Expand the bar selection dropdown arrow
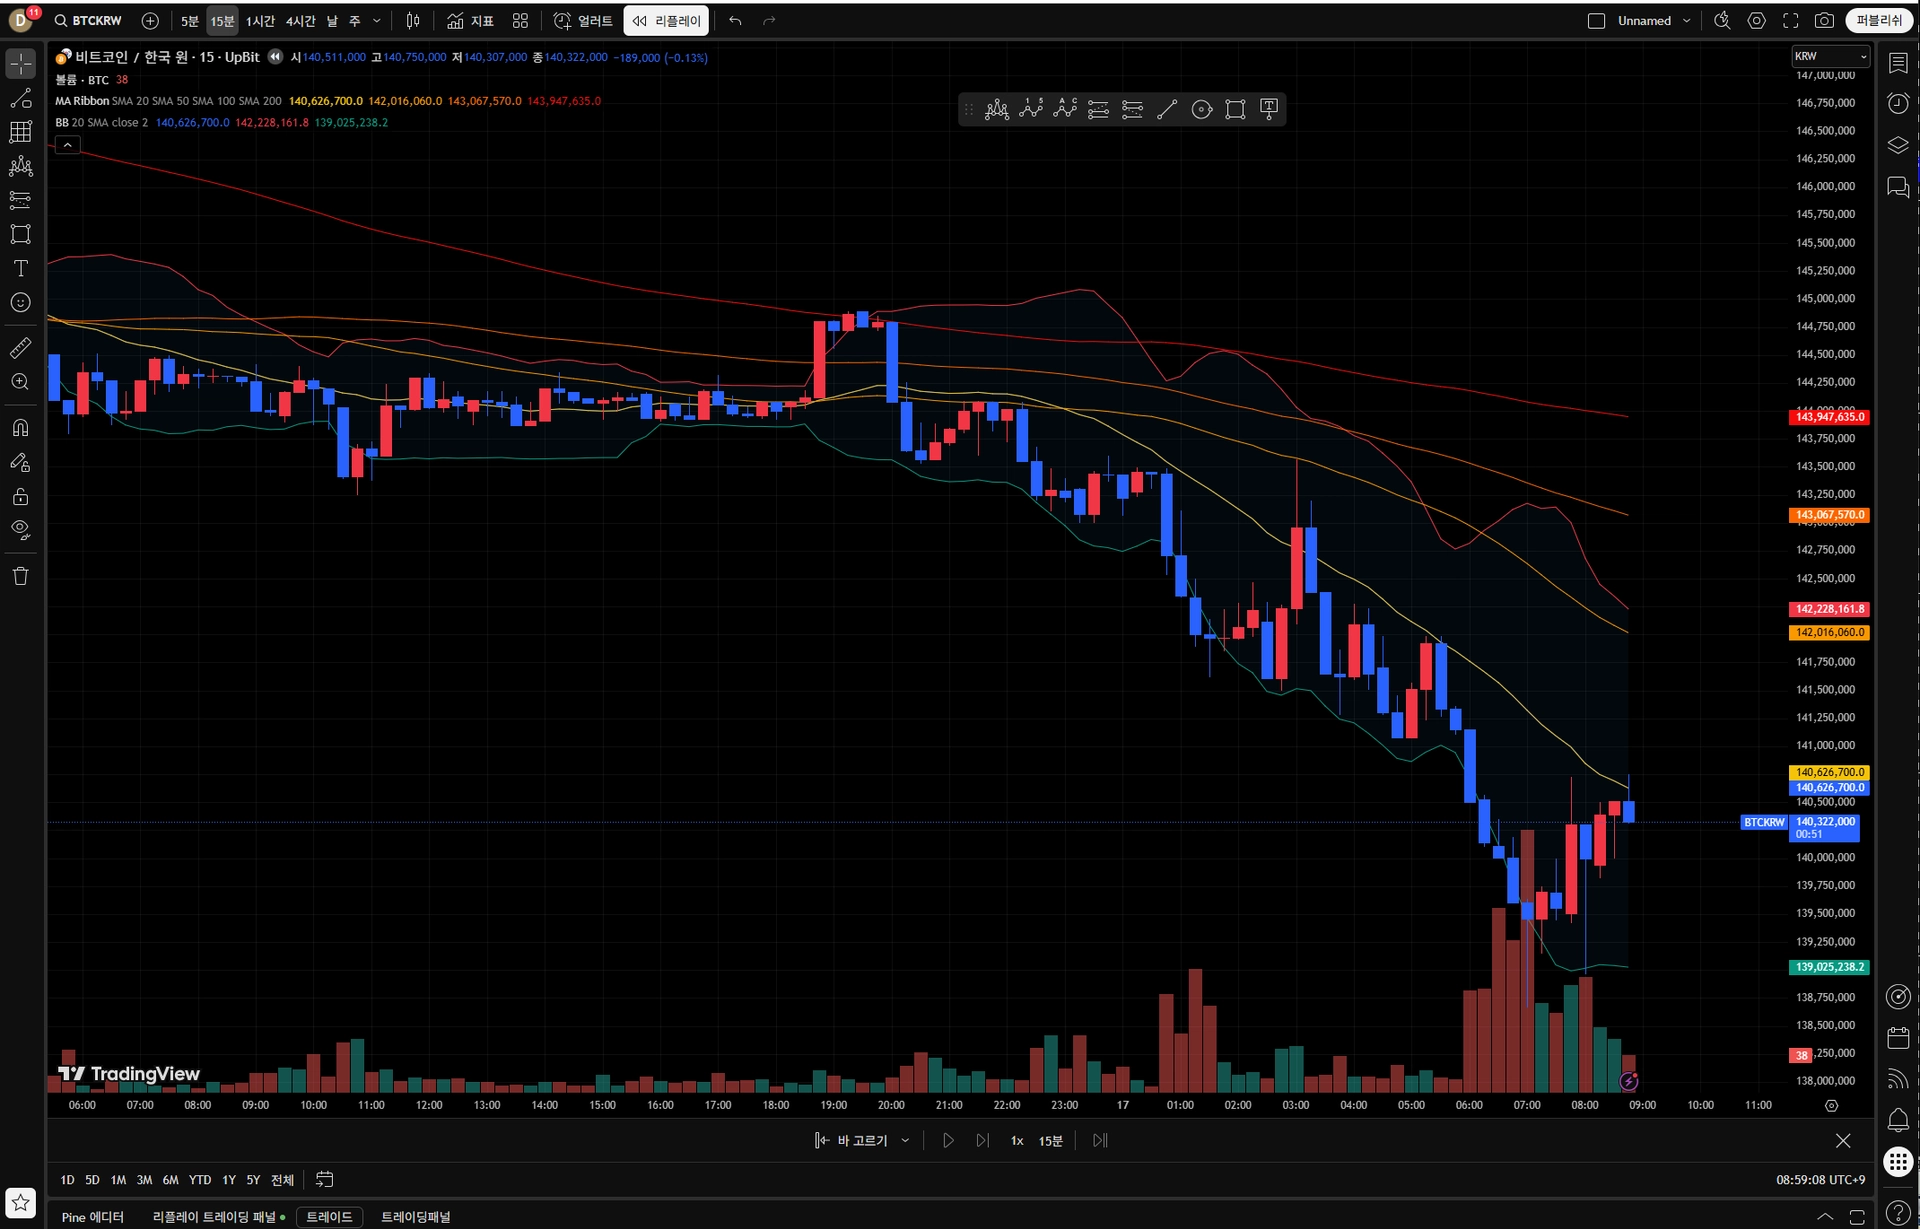The image size is (1920, 1229). click(905, 1140)
